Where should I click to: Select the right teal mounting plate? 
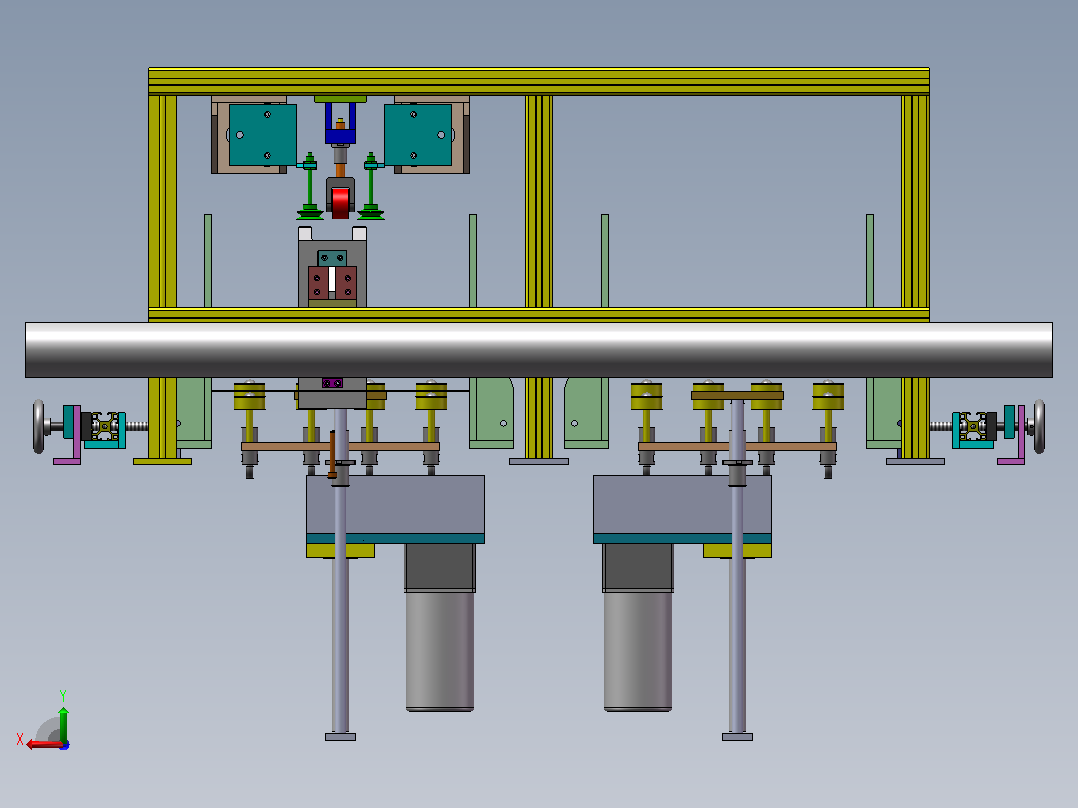(418, 135)
